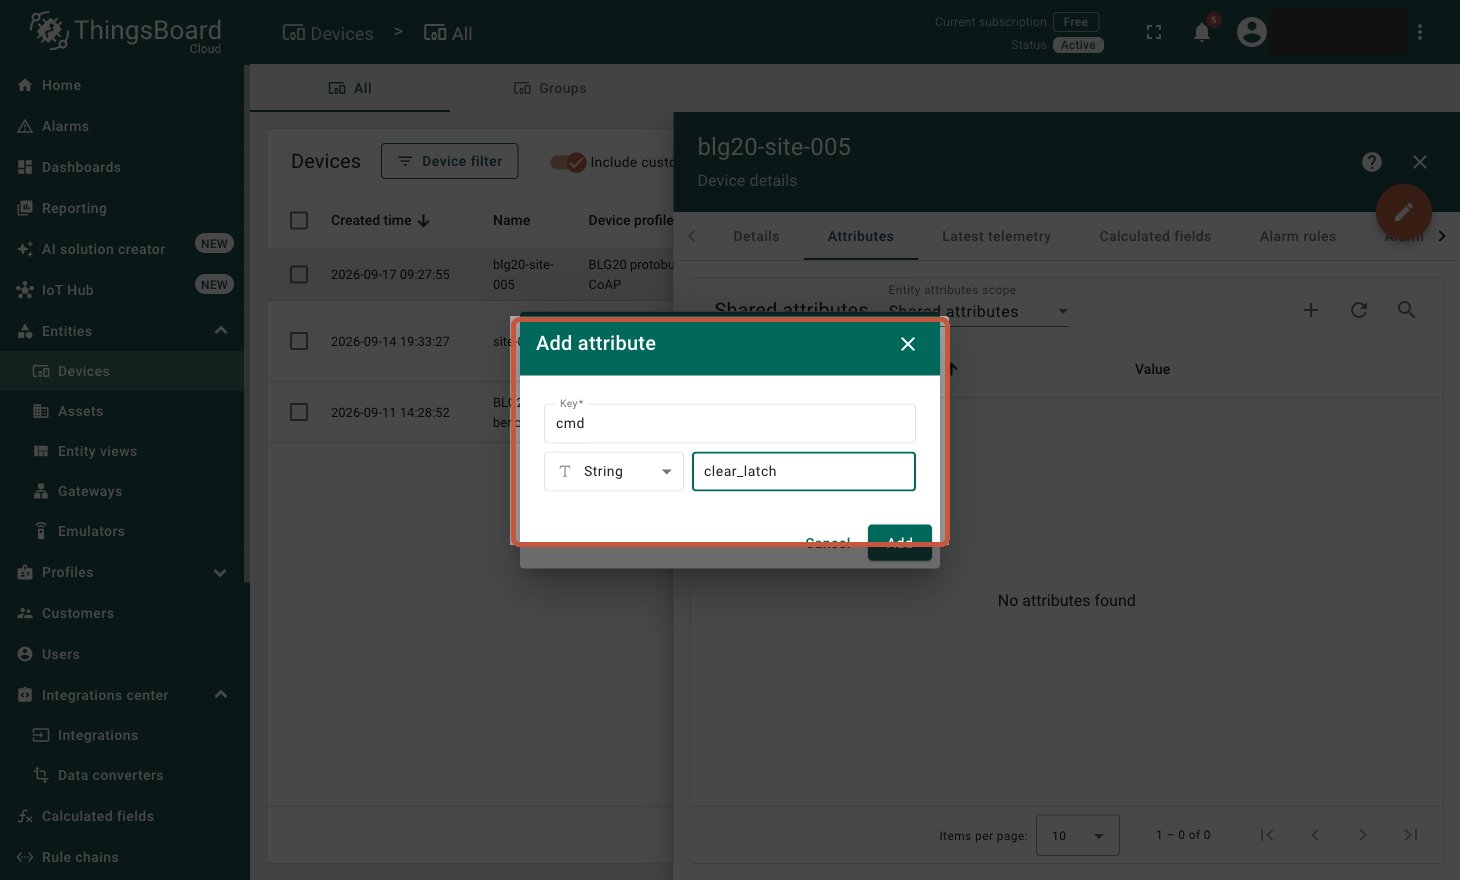The image size is (1460, 880).
Task: Search attributes with the magnifier icon
Action: (1407, 310)
